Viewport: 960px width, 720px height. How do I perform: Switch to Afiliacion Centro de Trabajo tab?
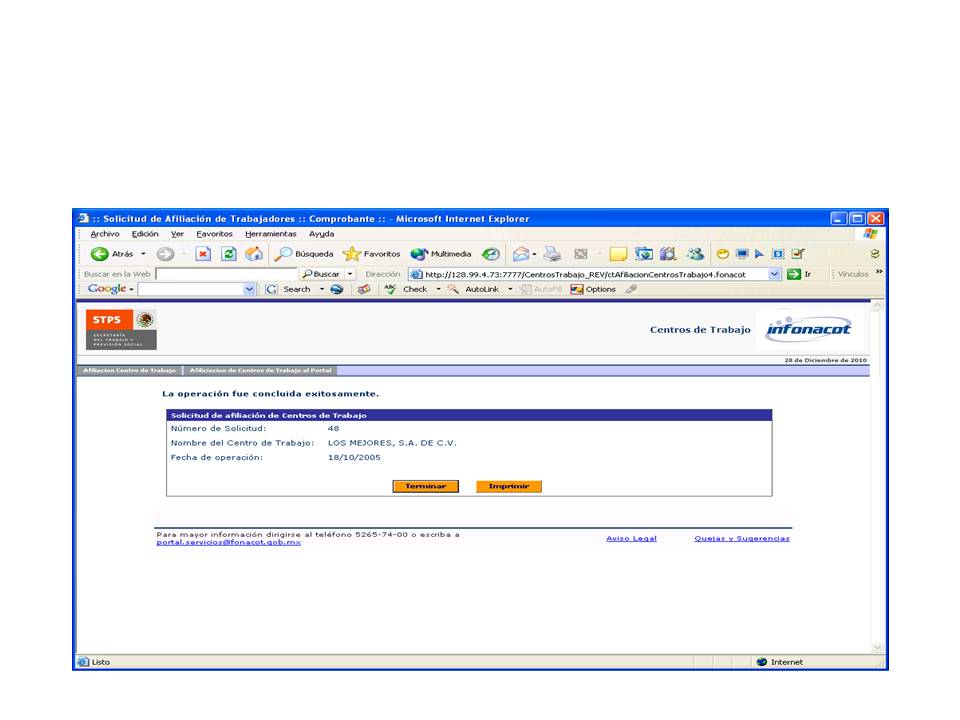point(130,370)
